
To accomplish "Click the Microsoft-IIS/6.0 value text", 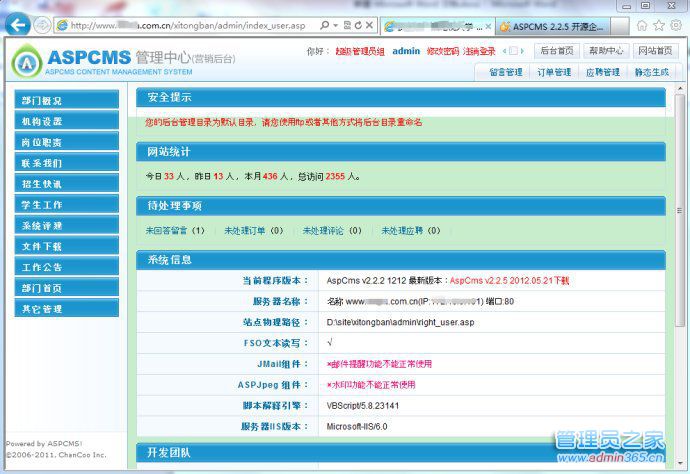I will tap(357, 426).
